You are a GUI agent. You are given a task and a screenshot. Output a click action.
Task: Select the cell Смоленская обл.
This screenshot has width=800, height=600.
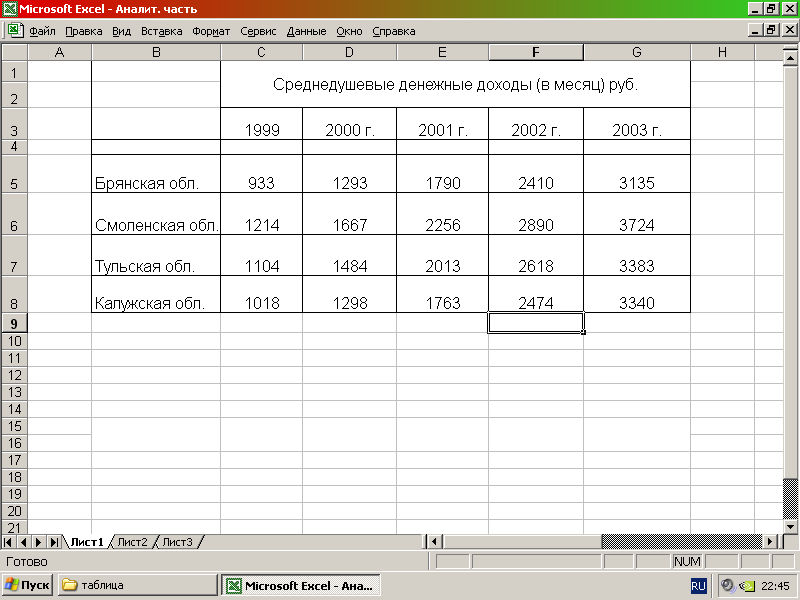tap(156, 214)
